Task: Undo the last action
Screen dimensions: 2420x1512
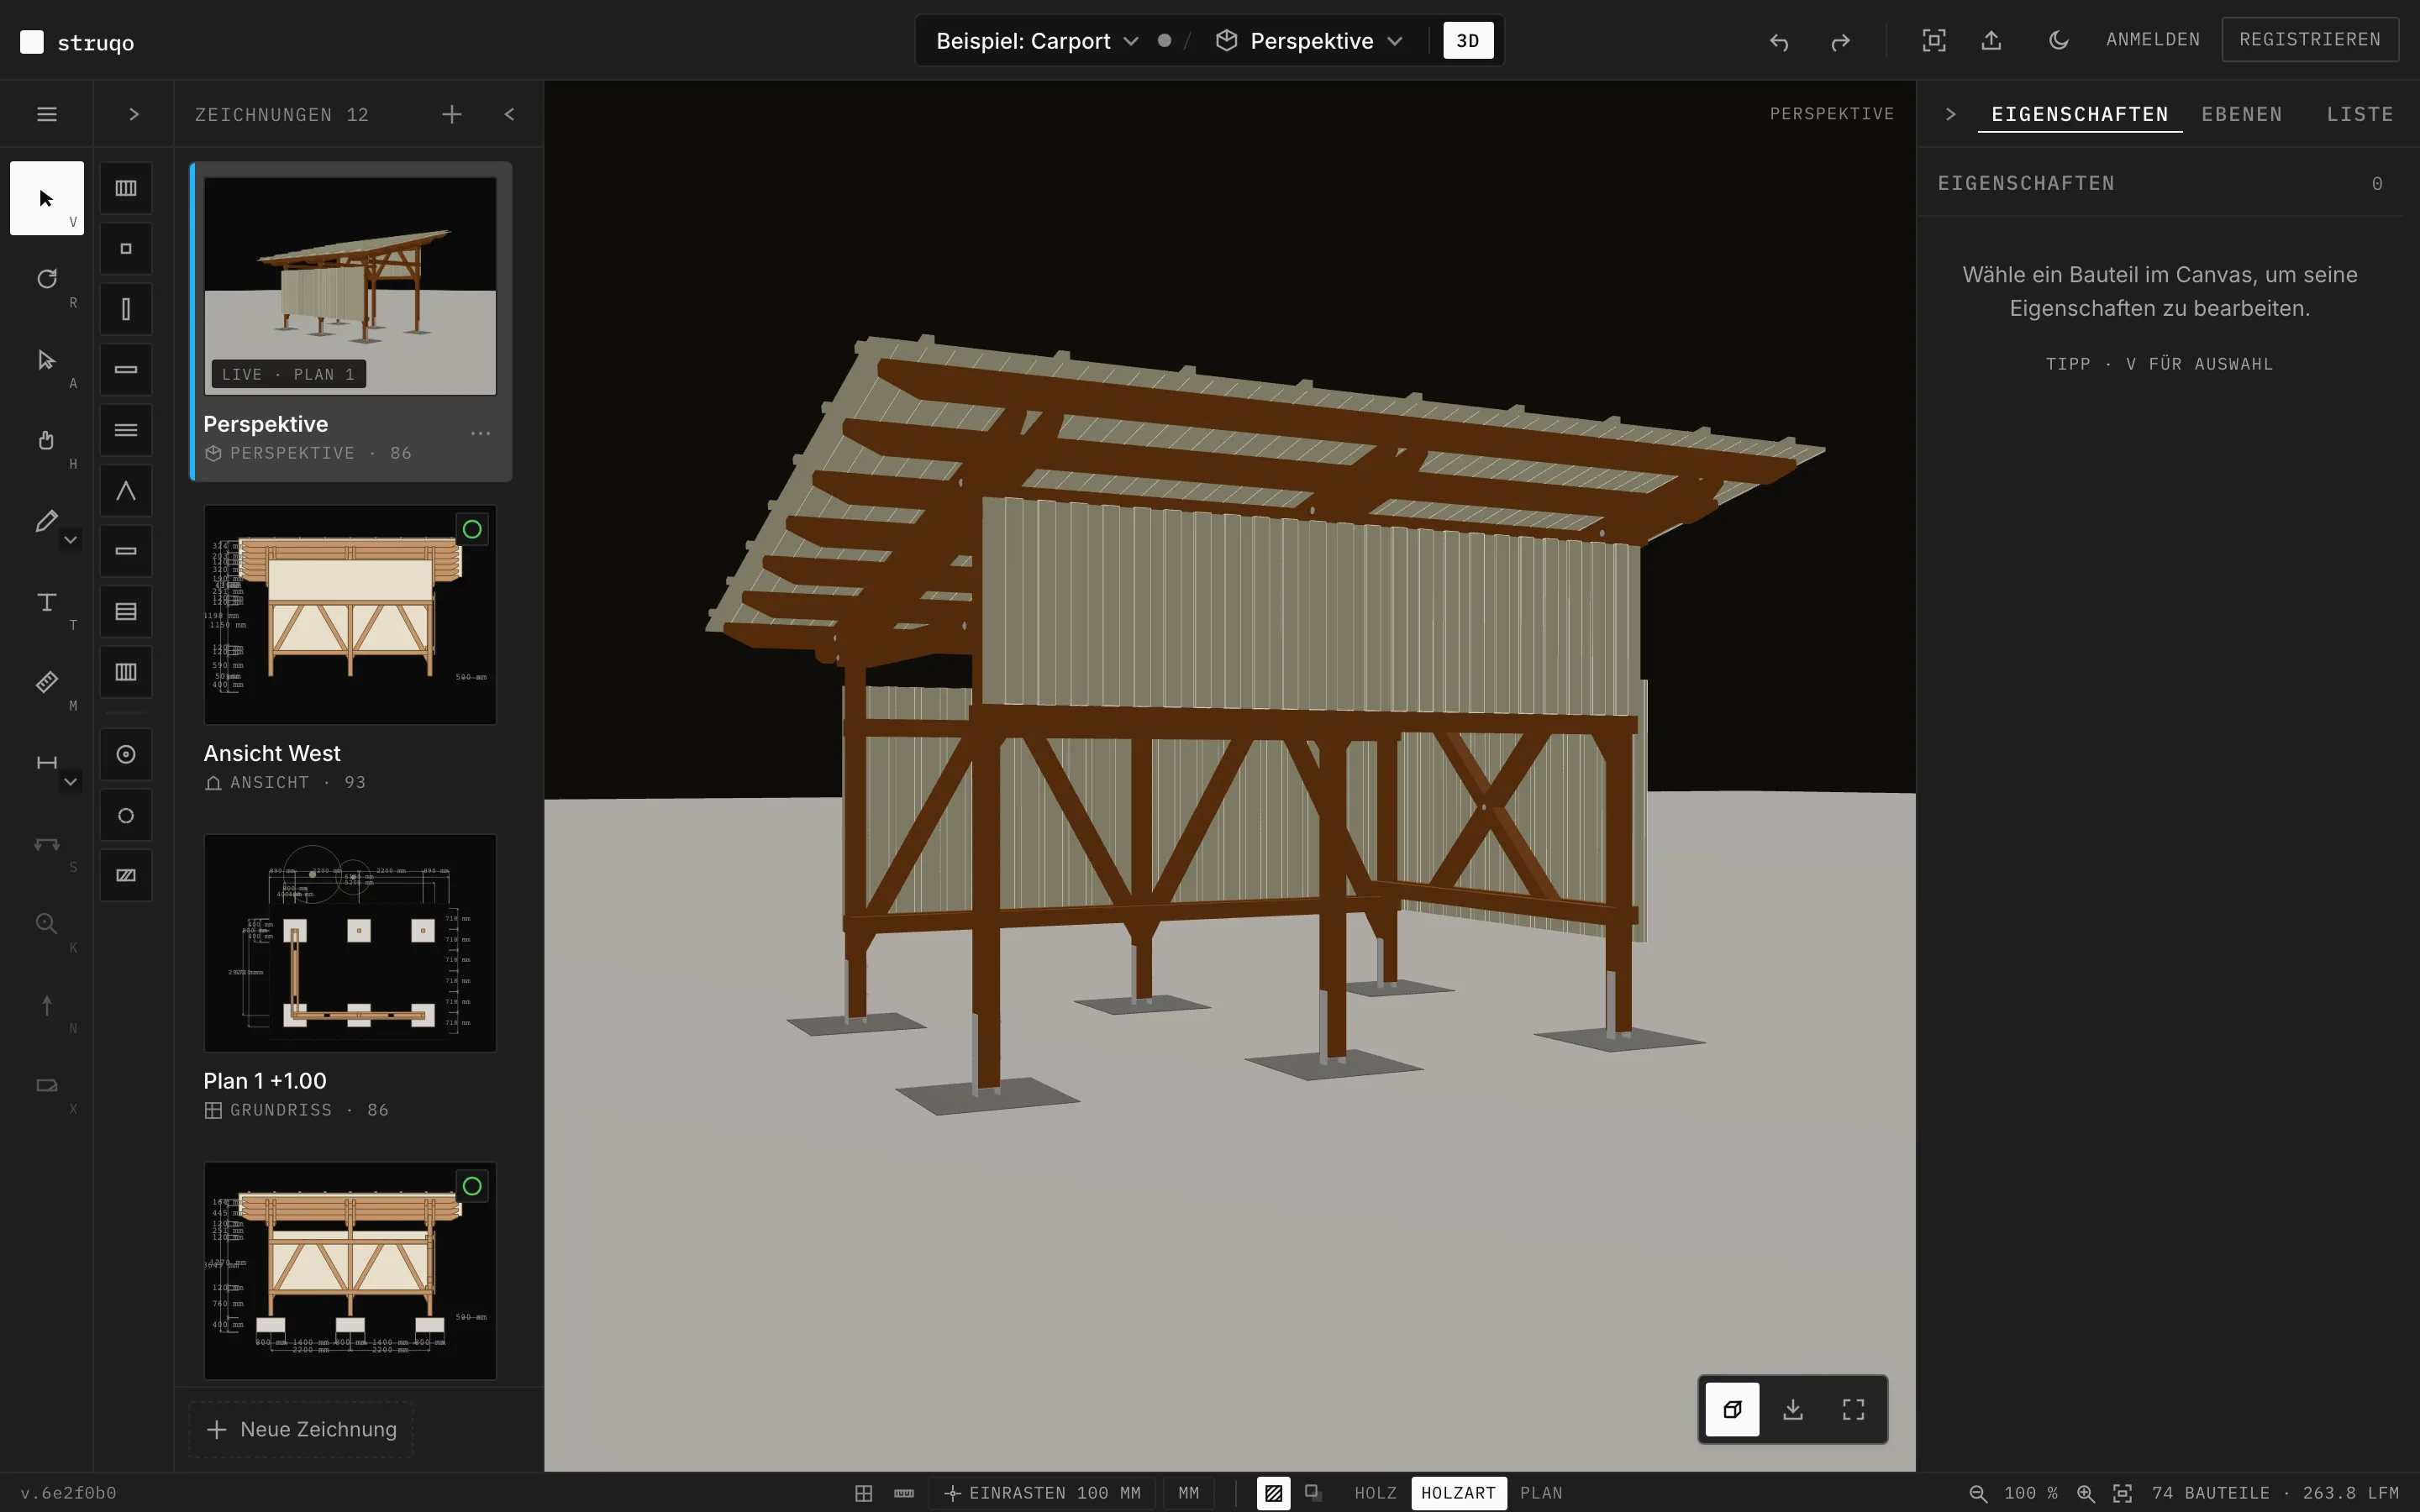Action: pyautogui.click(x=1779, y=41)
